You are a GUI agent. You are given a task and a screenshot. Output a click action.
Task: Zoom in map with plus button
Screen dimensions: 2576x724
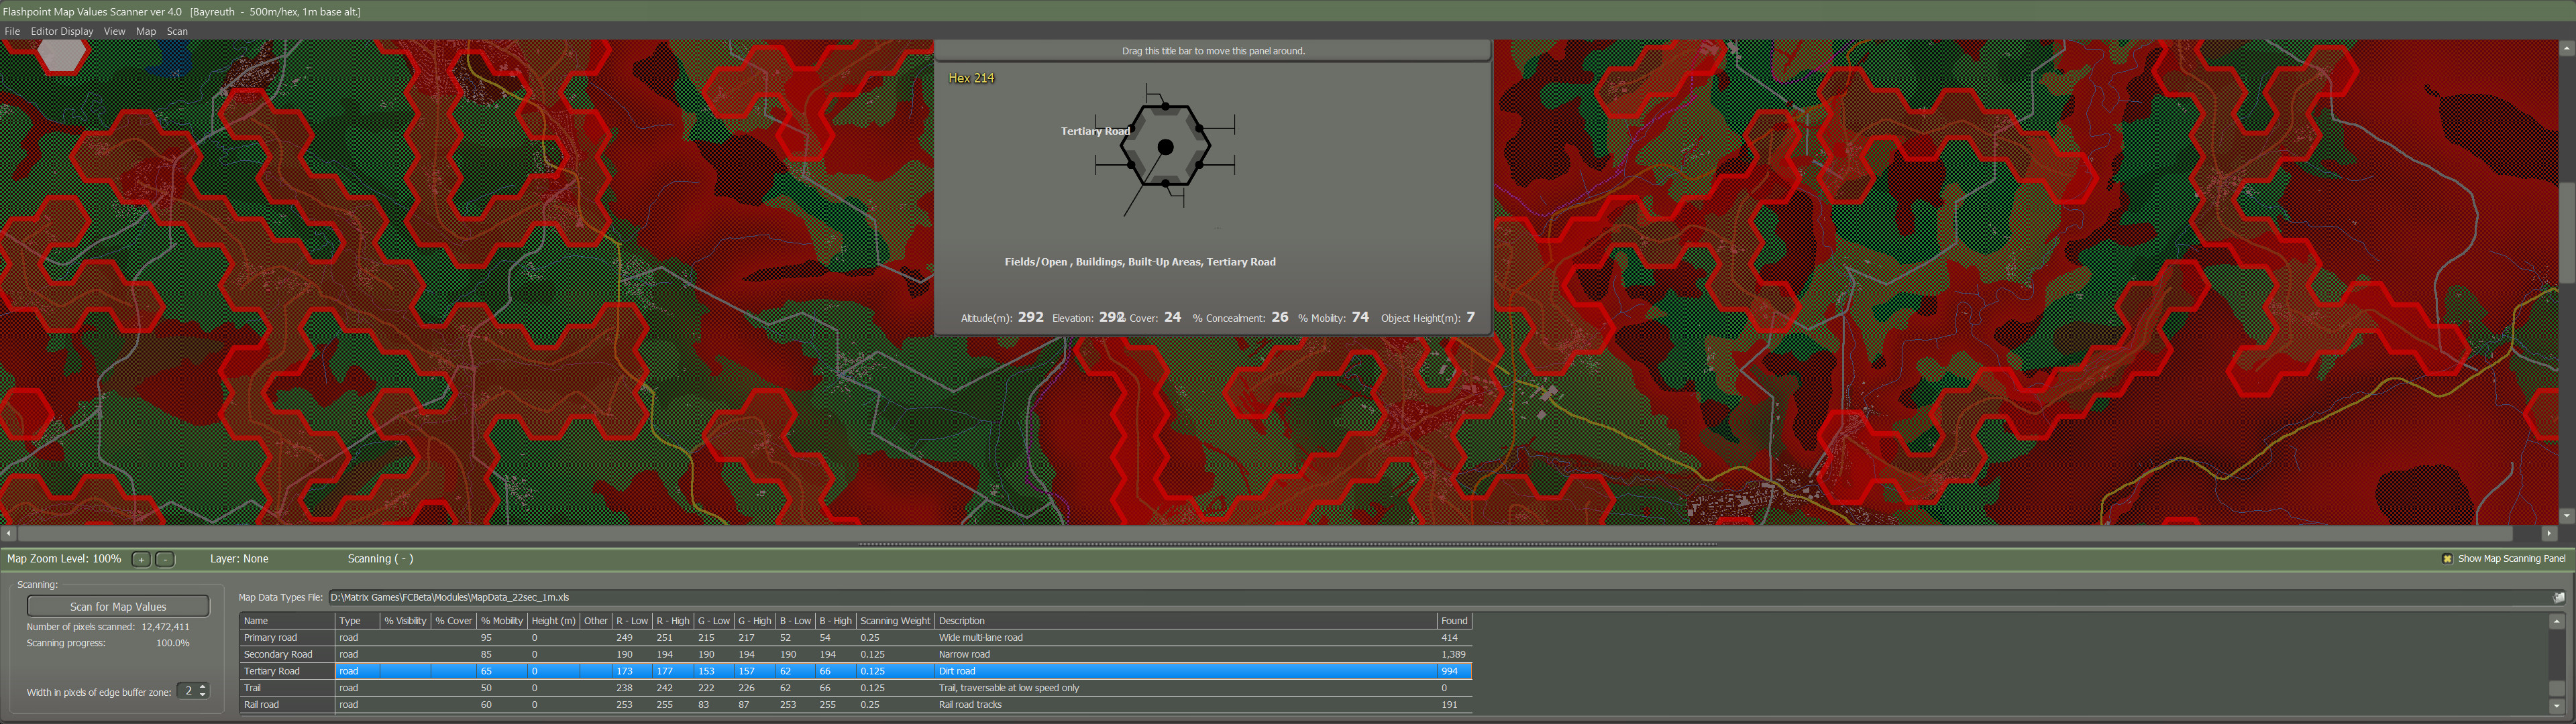click(x=141, y=560)
